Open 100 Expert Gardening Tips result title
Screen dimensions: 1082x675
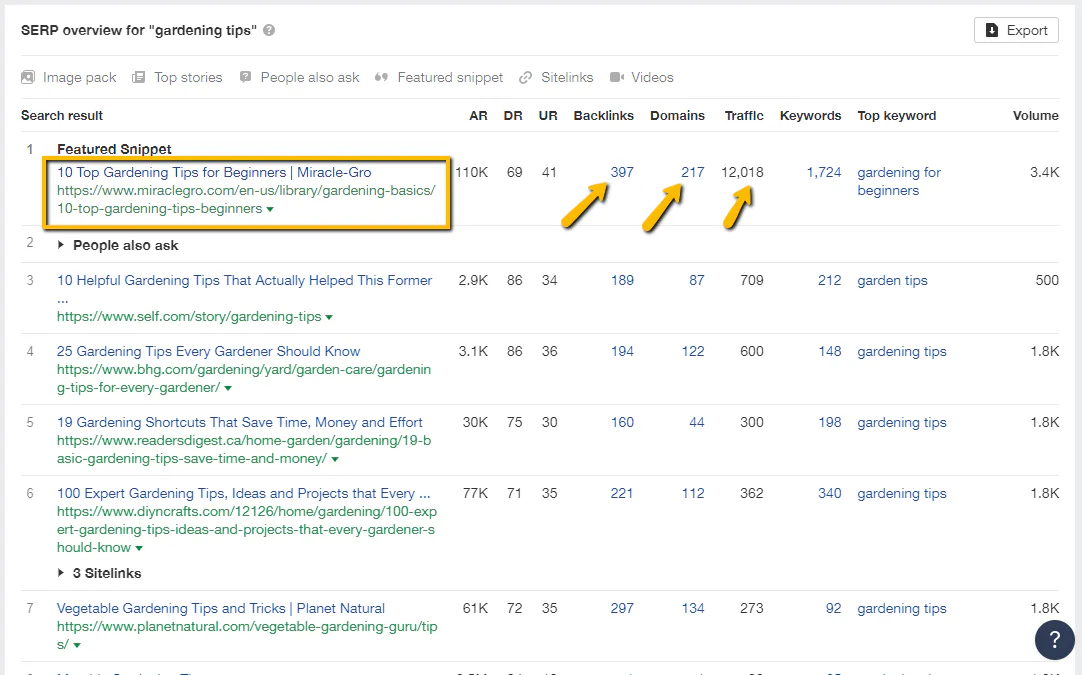pos(243,493)
